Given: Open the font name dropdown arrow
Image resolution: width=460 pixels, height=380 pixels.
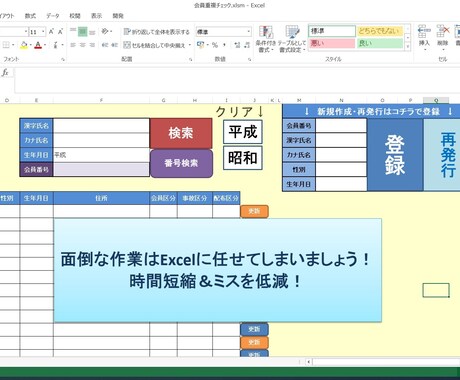Looking at the screenshot, I should point(26,32).
